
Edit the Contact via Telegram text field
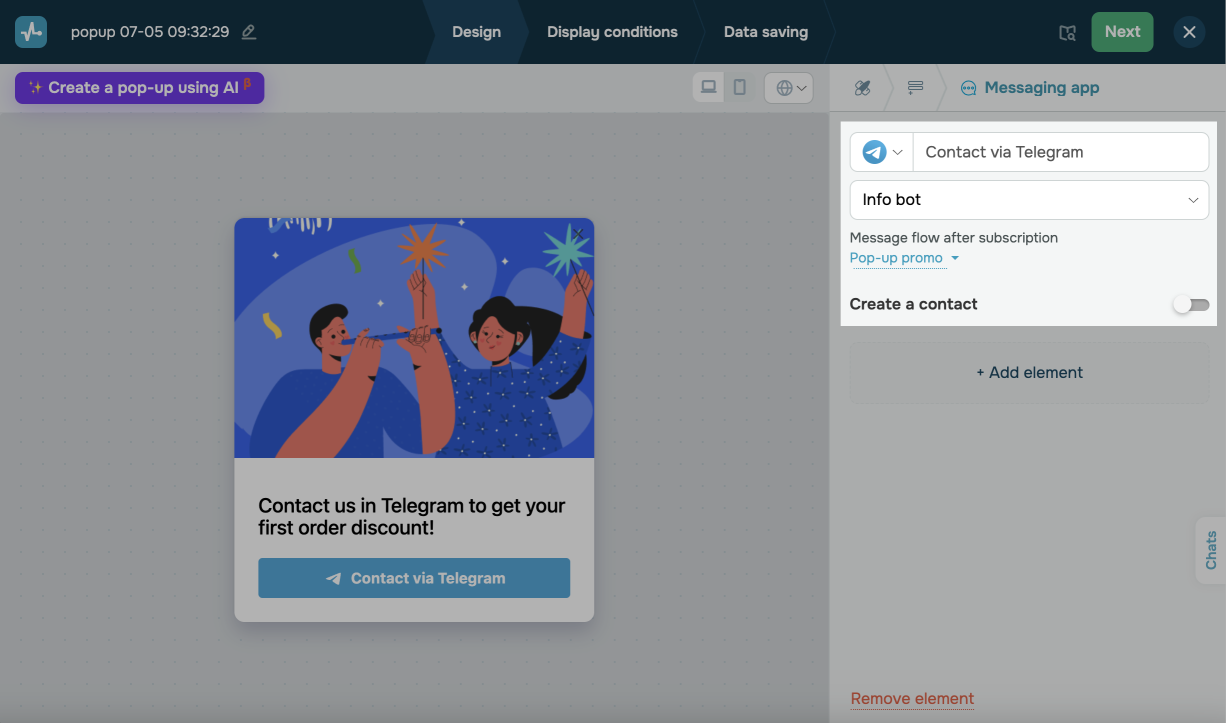(x=1060, y=152)
